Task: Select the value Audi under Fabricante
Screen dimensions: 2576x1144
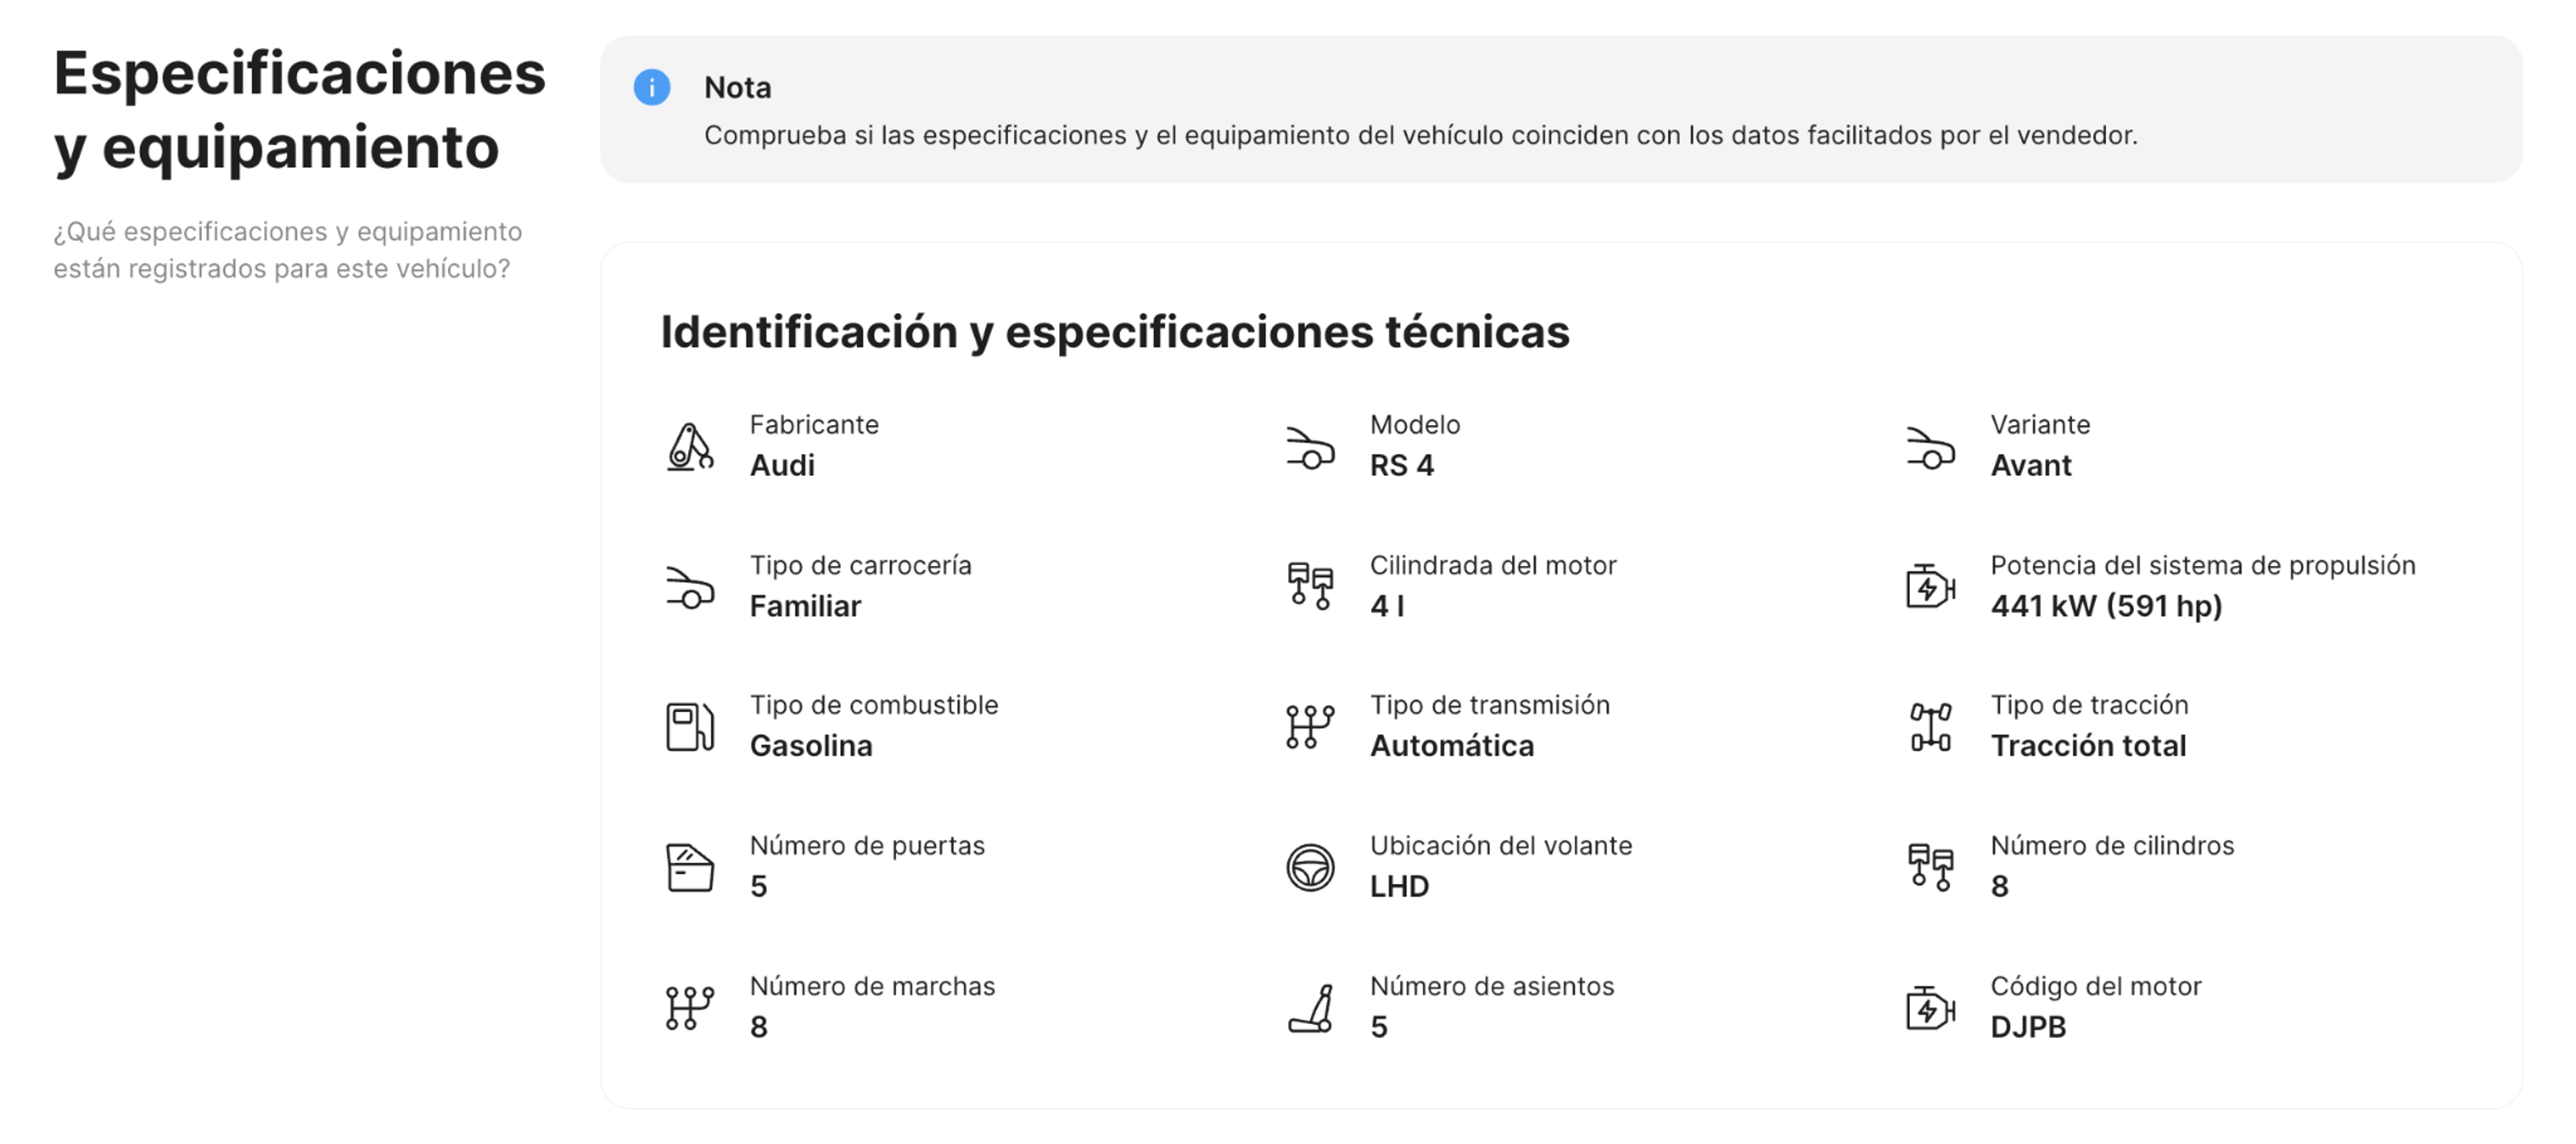Action: (x=782, y=465)
